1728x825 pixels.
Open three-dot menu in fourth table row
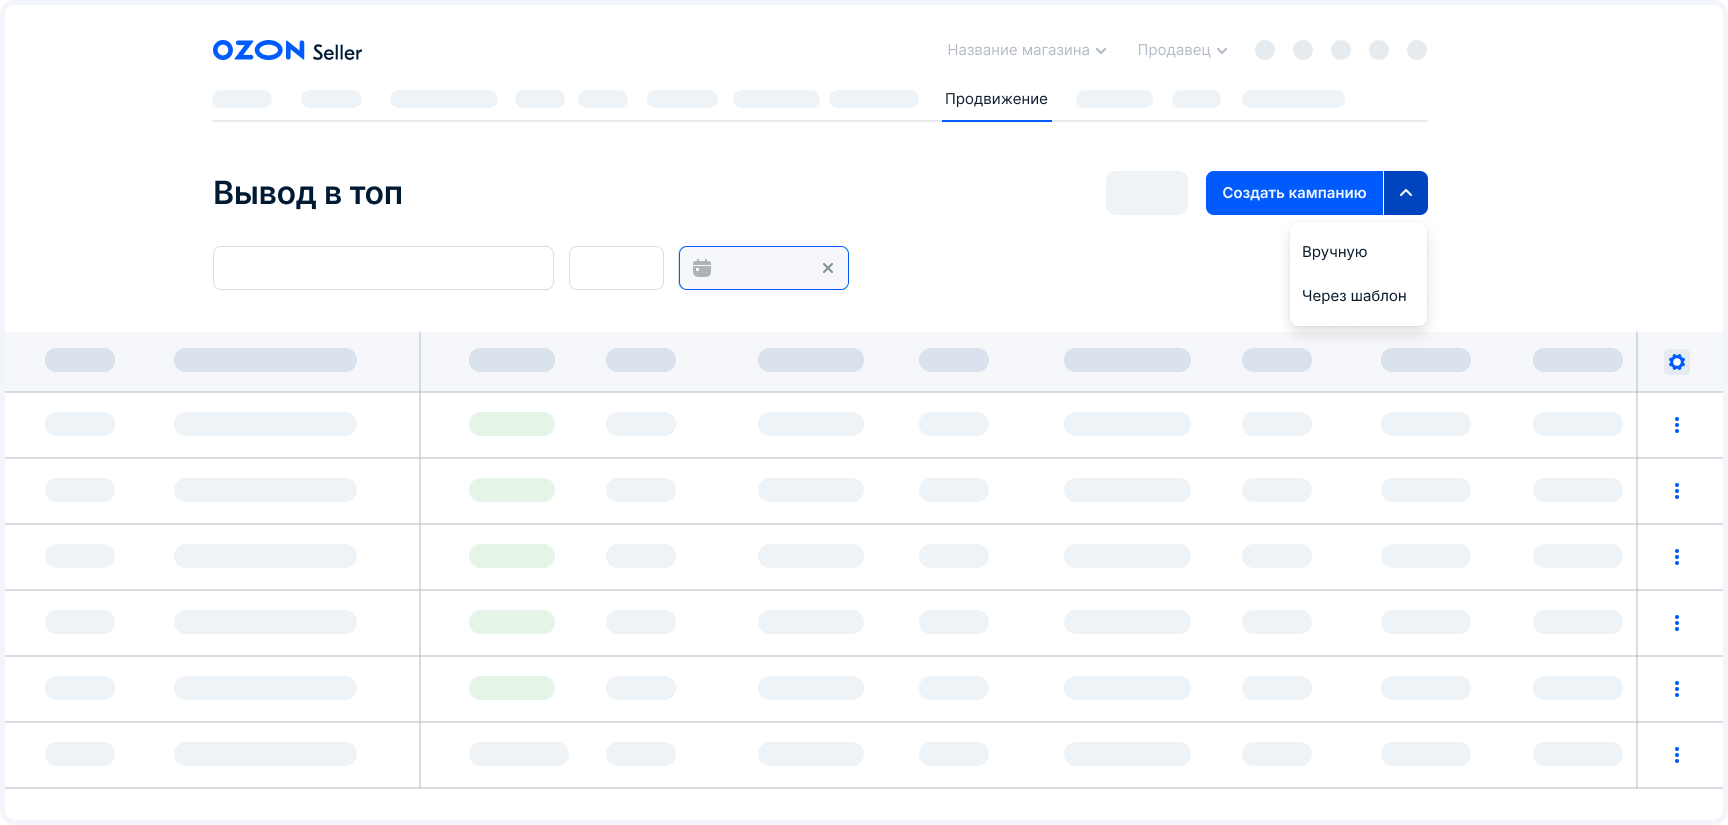click(1677, 623)
